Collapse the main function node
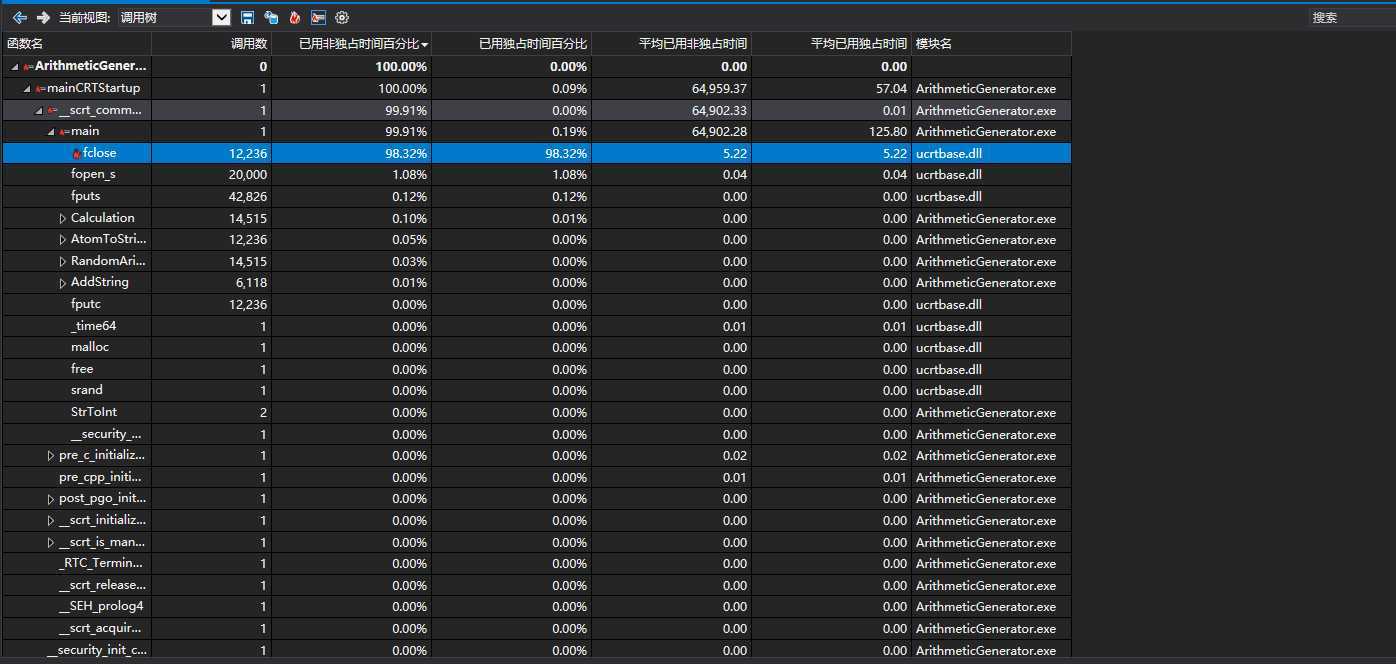The image size is (1396, 664). (51, 131)
